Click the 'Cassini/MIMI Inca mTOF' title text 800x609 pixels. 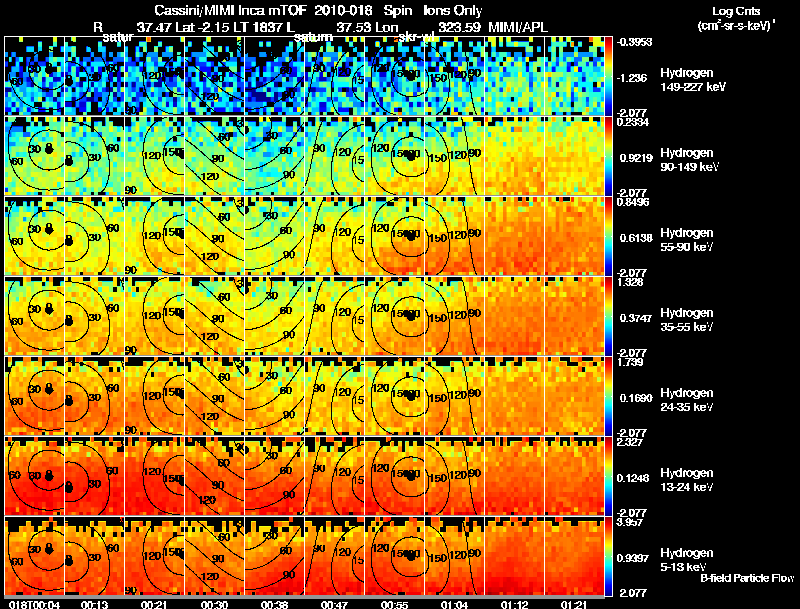click(230, 10)
